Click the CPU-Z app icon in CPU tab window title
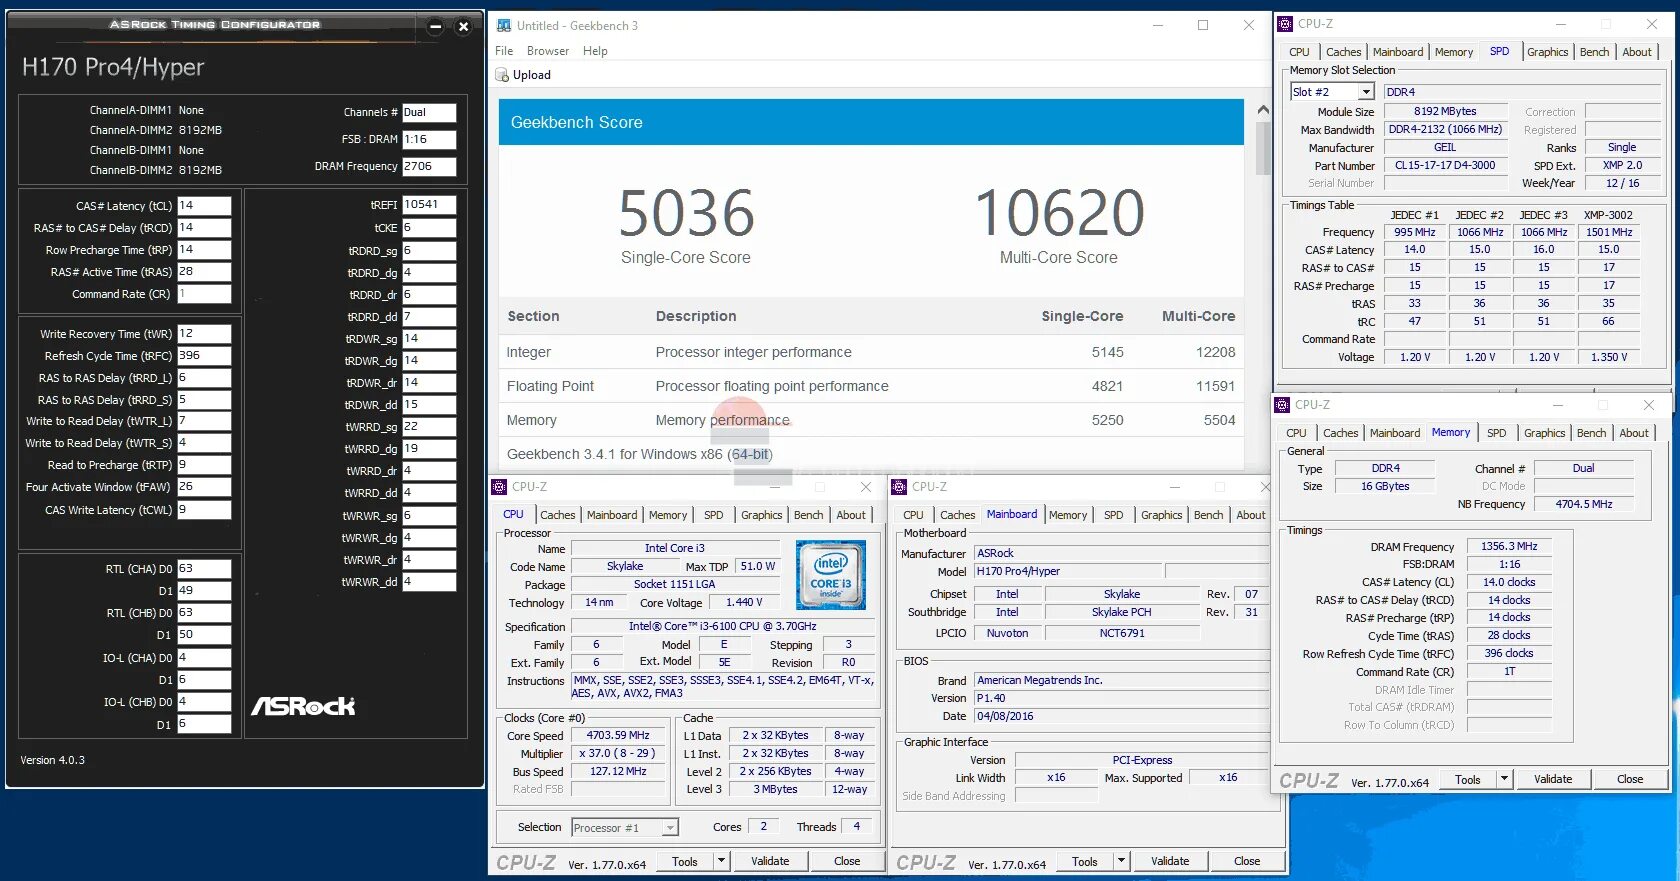 point(499,487)
